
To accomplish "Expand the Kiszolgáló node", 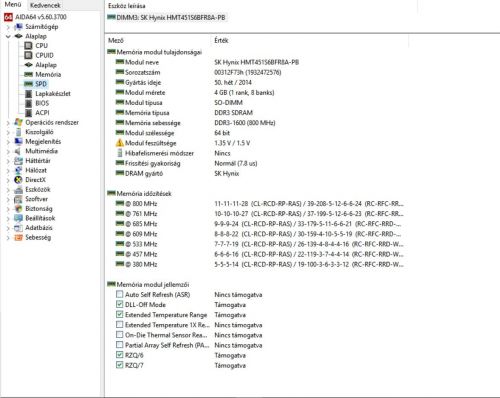I will 8,132.
